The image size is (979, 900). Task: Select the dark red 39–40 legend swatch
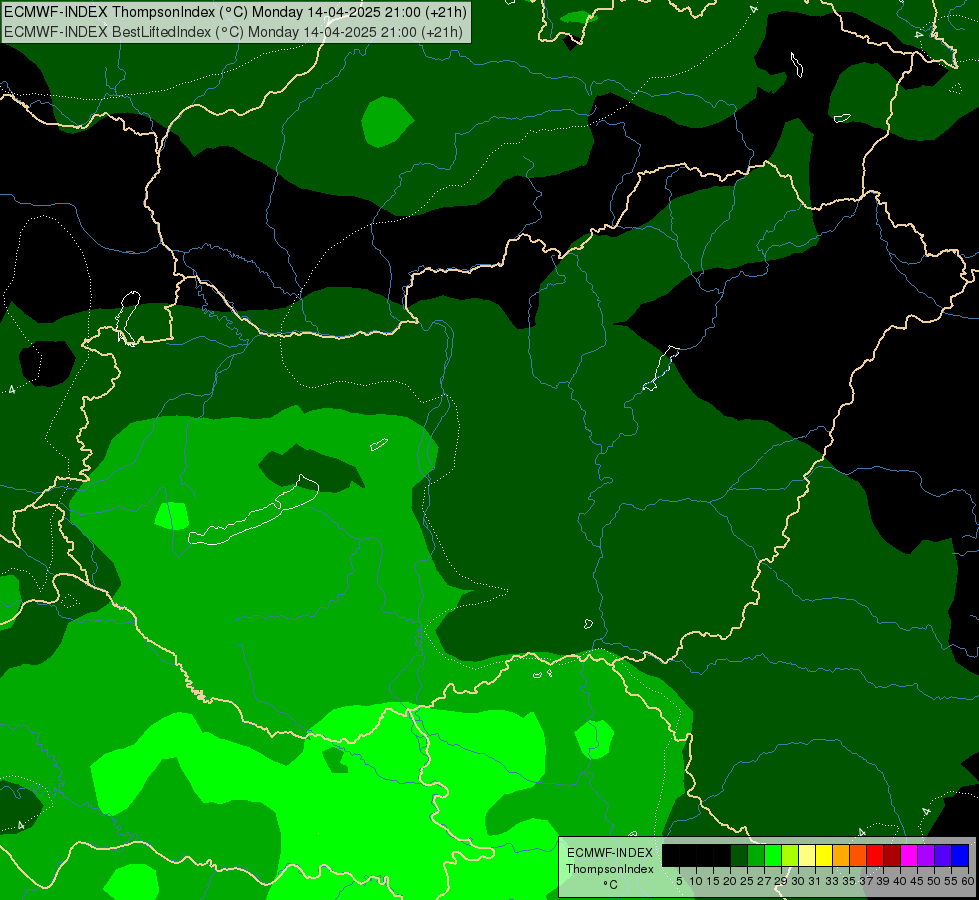[x=892, y=855]
